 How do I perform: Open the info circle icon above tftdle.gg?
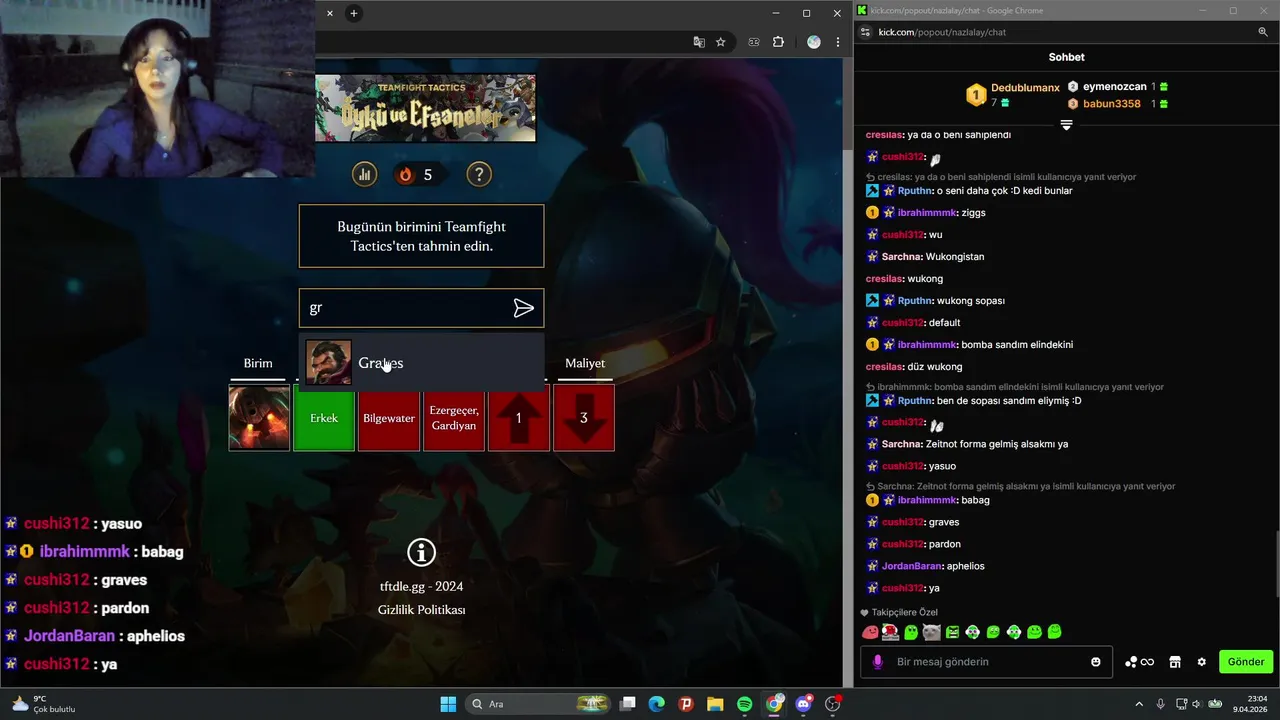click(x=422, y=552)
